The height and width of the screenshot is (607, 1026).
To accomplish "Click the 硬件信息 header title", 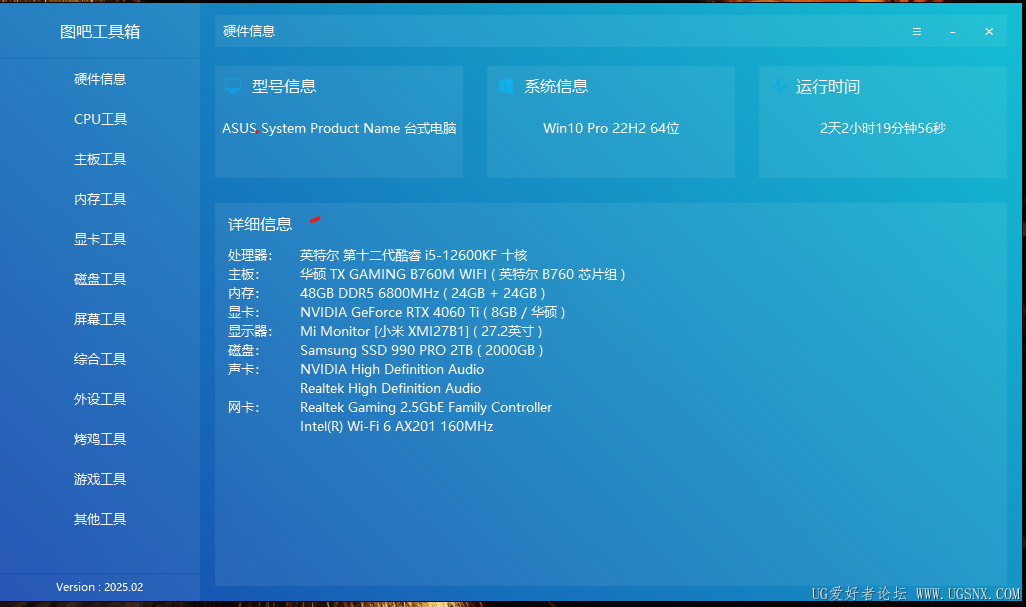I will (x=249, y=31).
